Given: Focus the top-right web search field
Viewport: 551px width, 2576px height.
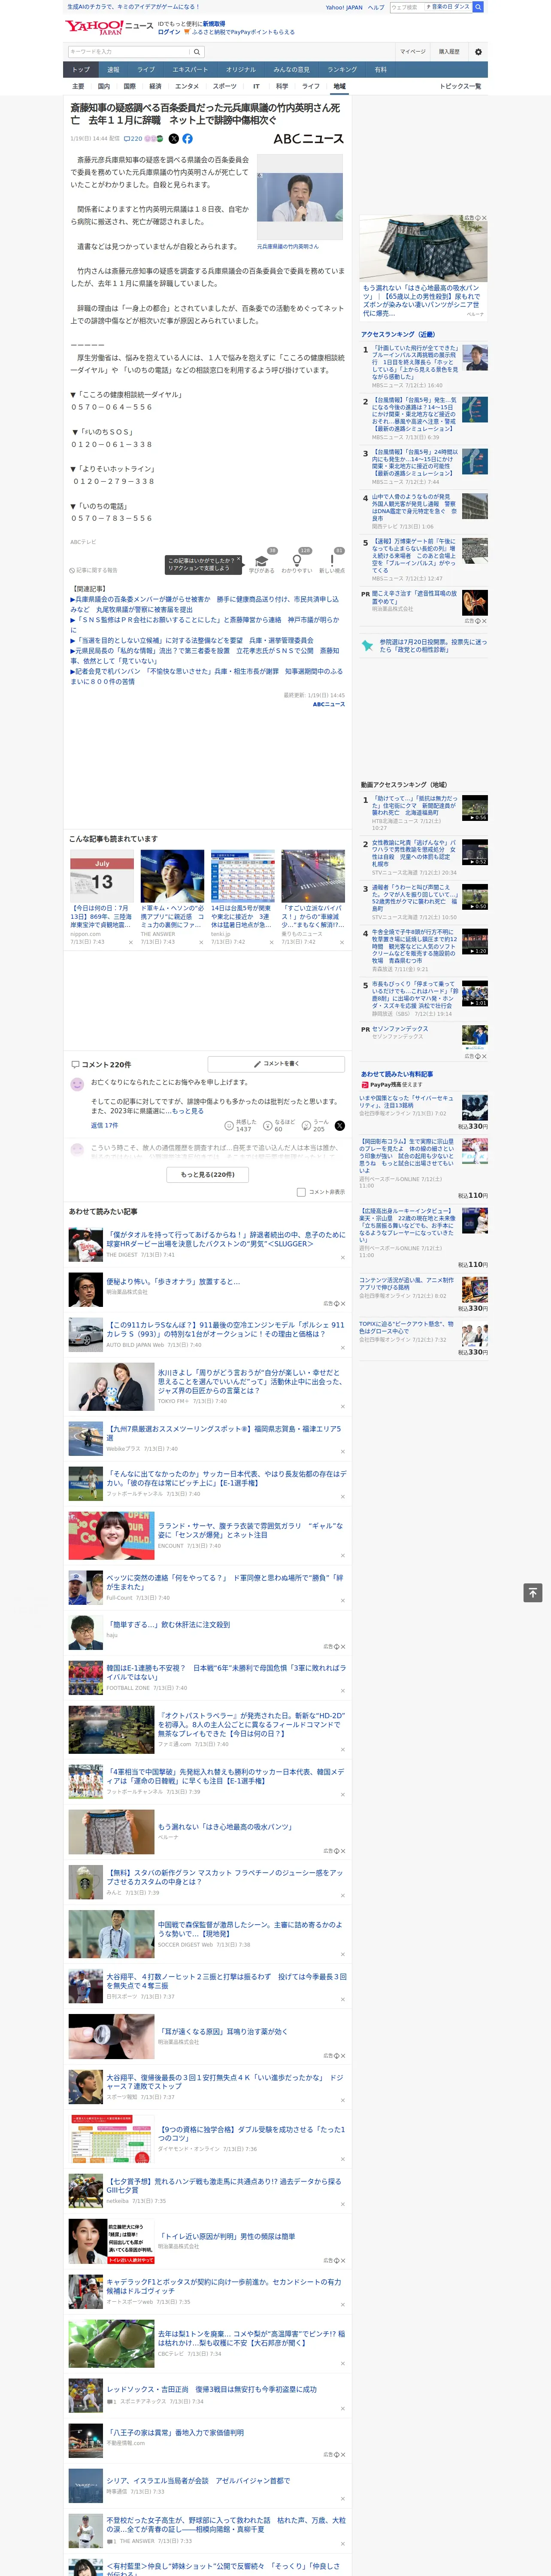Looking at the screenshot, I should click(406, 7).
